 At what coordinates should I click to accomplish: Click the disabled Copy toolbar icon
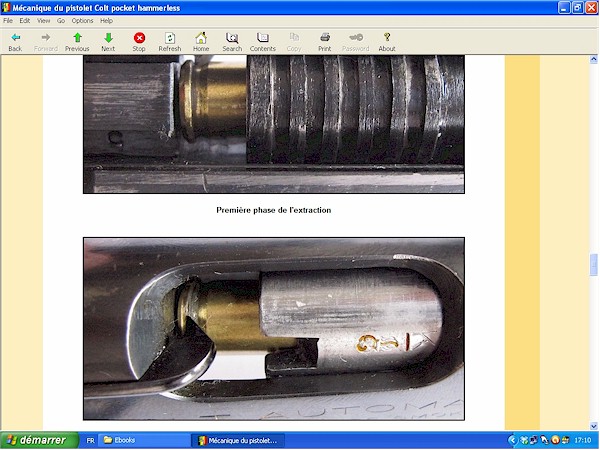(x=294, y=42)
